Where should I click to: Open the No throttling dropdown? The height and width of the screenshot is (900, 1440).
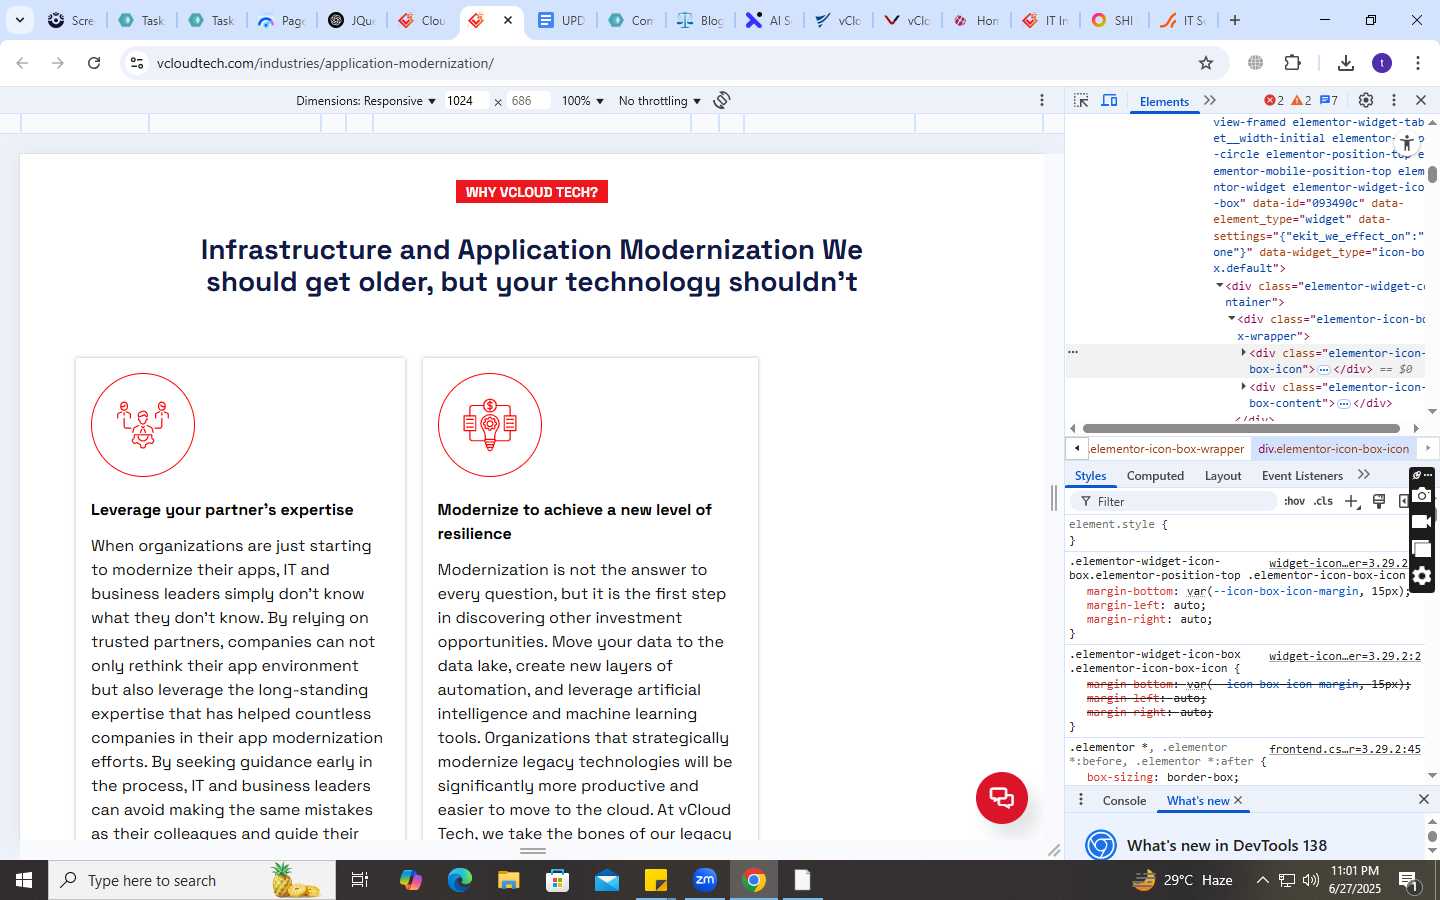click(660, 100)
